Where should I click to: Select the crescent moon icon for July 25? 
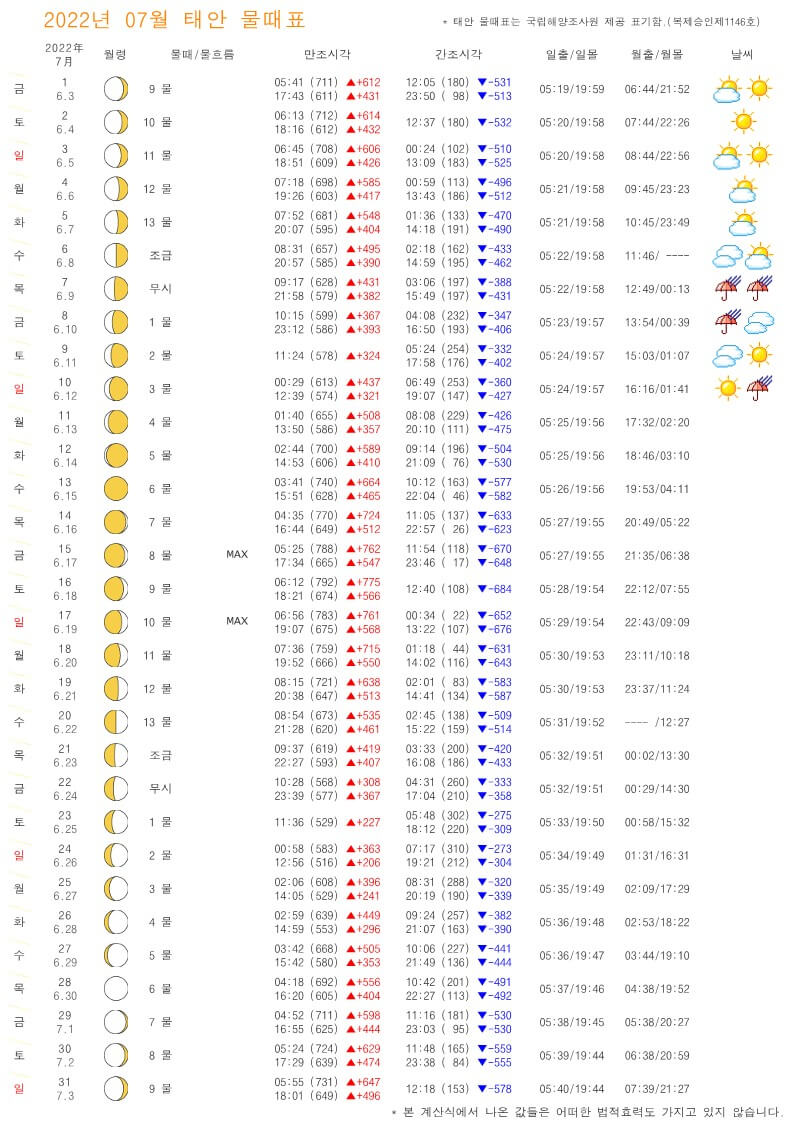click(115, 889)
